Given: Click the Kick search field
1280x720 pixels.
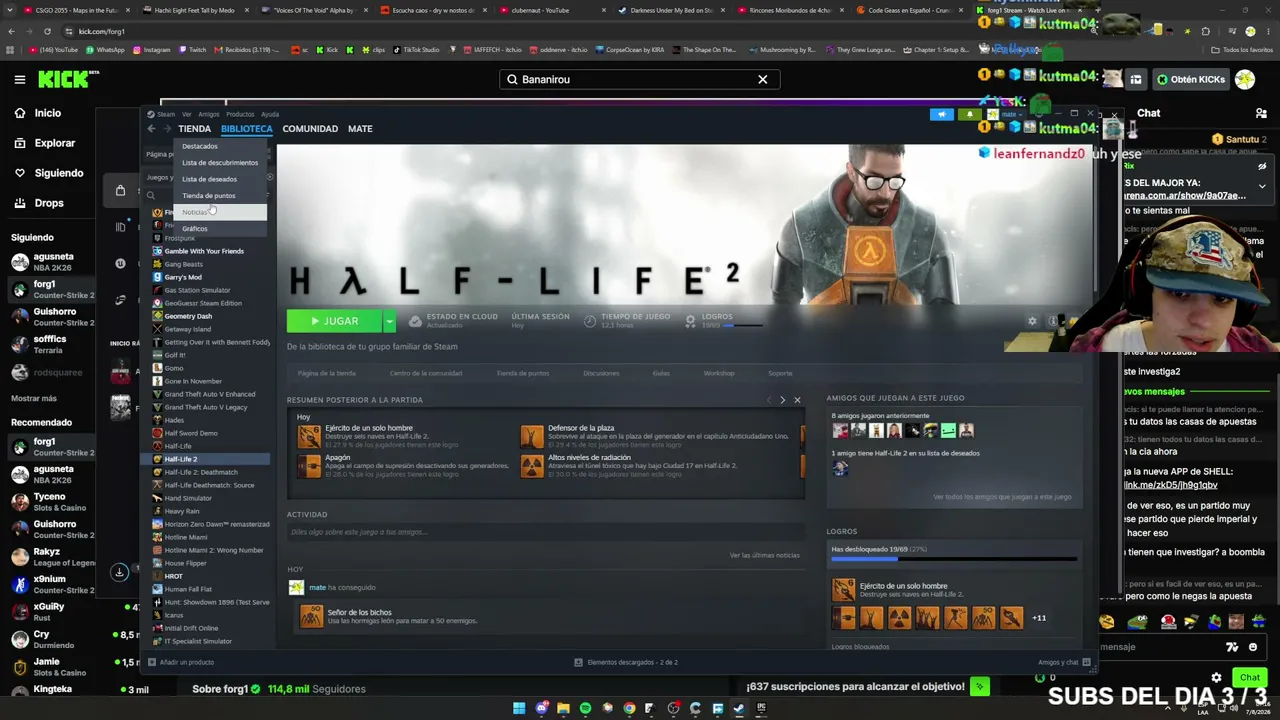Looking at the screenshot, I should pos(640,79).
